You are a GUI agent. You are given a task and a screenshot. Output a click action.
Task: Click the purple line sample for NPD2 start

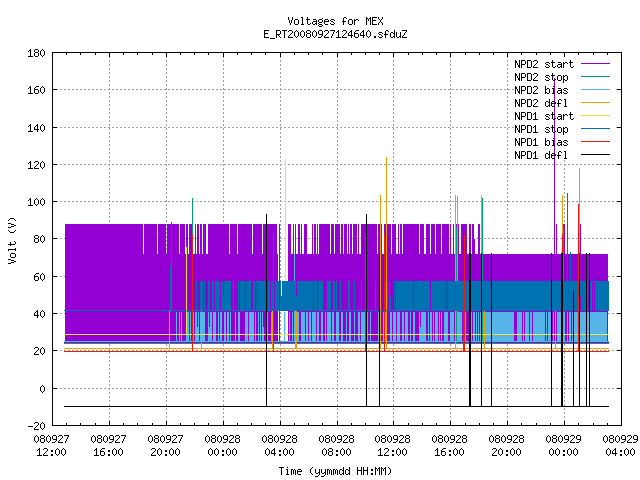click(x=595, y=64)
